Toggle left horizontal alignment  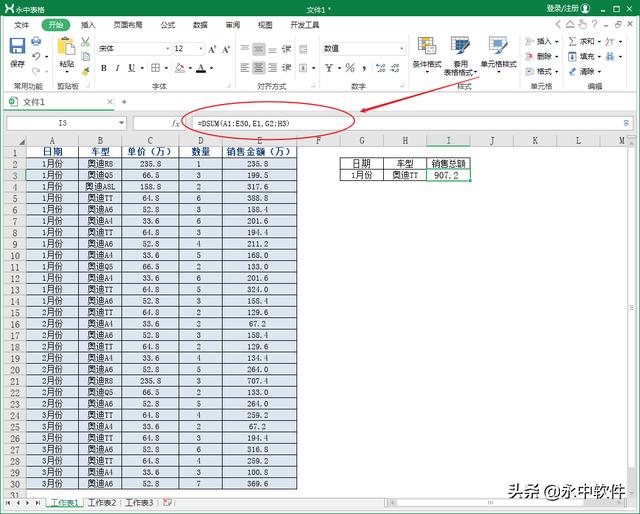(244, 68)
